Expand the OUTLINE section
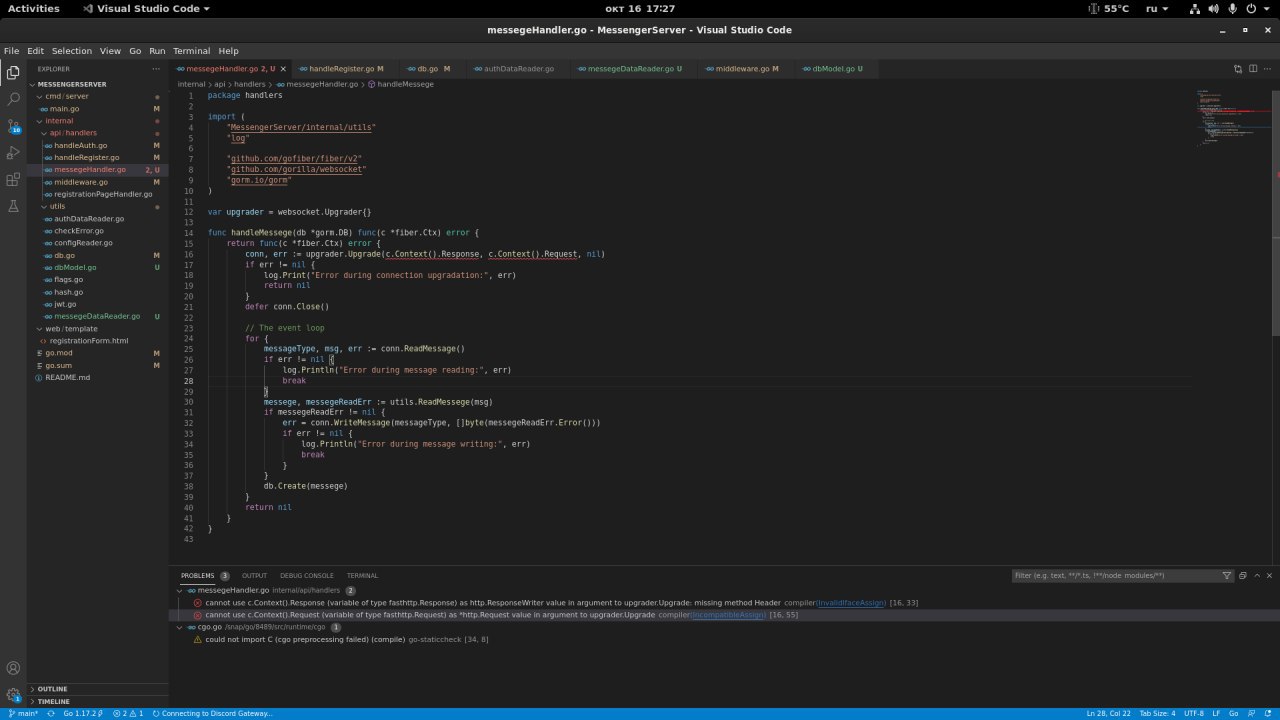The width and height of the screenshot is (1280, 720). click(52, 689)
